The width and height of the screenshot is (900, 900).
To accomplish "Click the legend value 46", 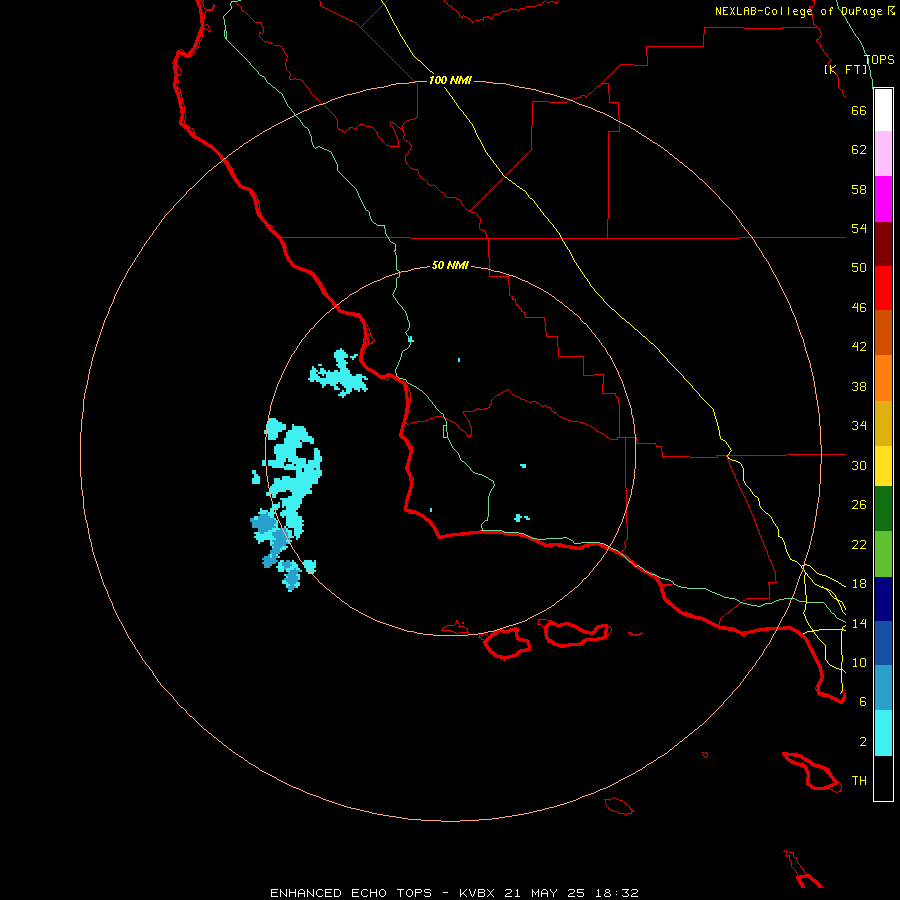I will coord(859,308).
